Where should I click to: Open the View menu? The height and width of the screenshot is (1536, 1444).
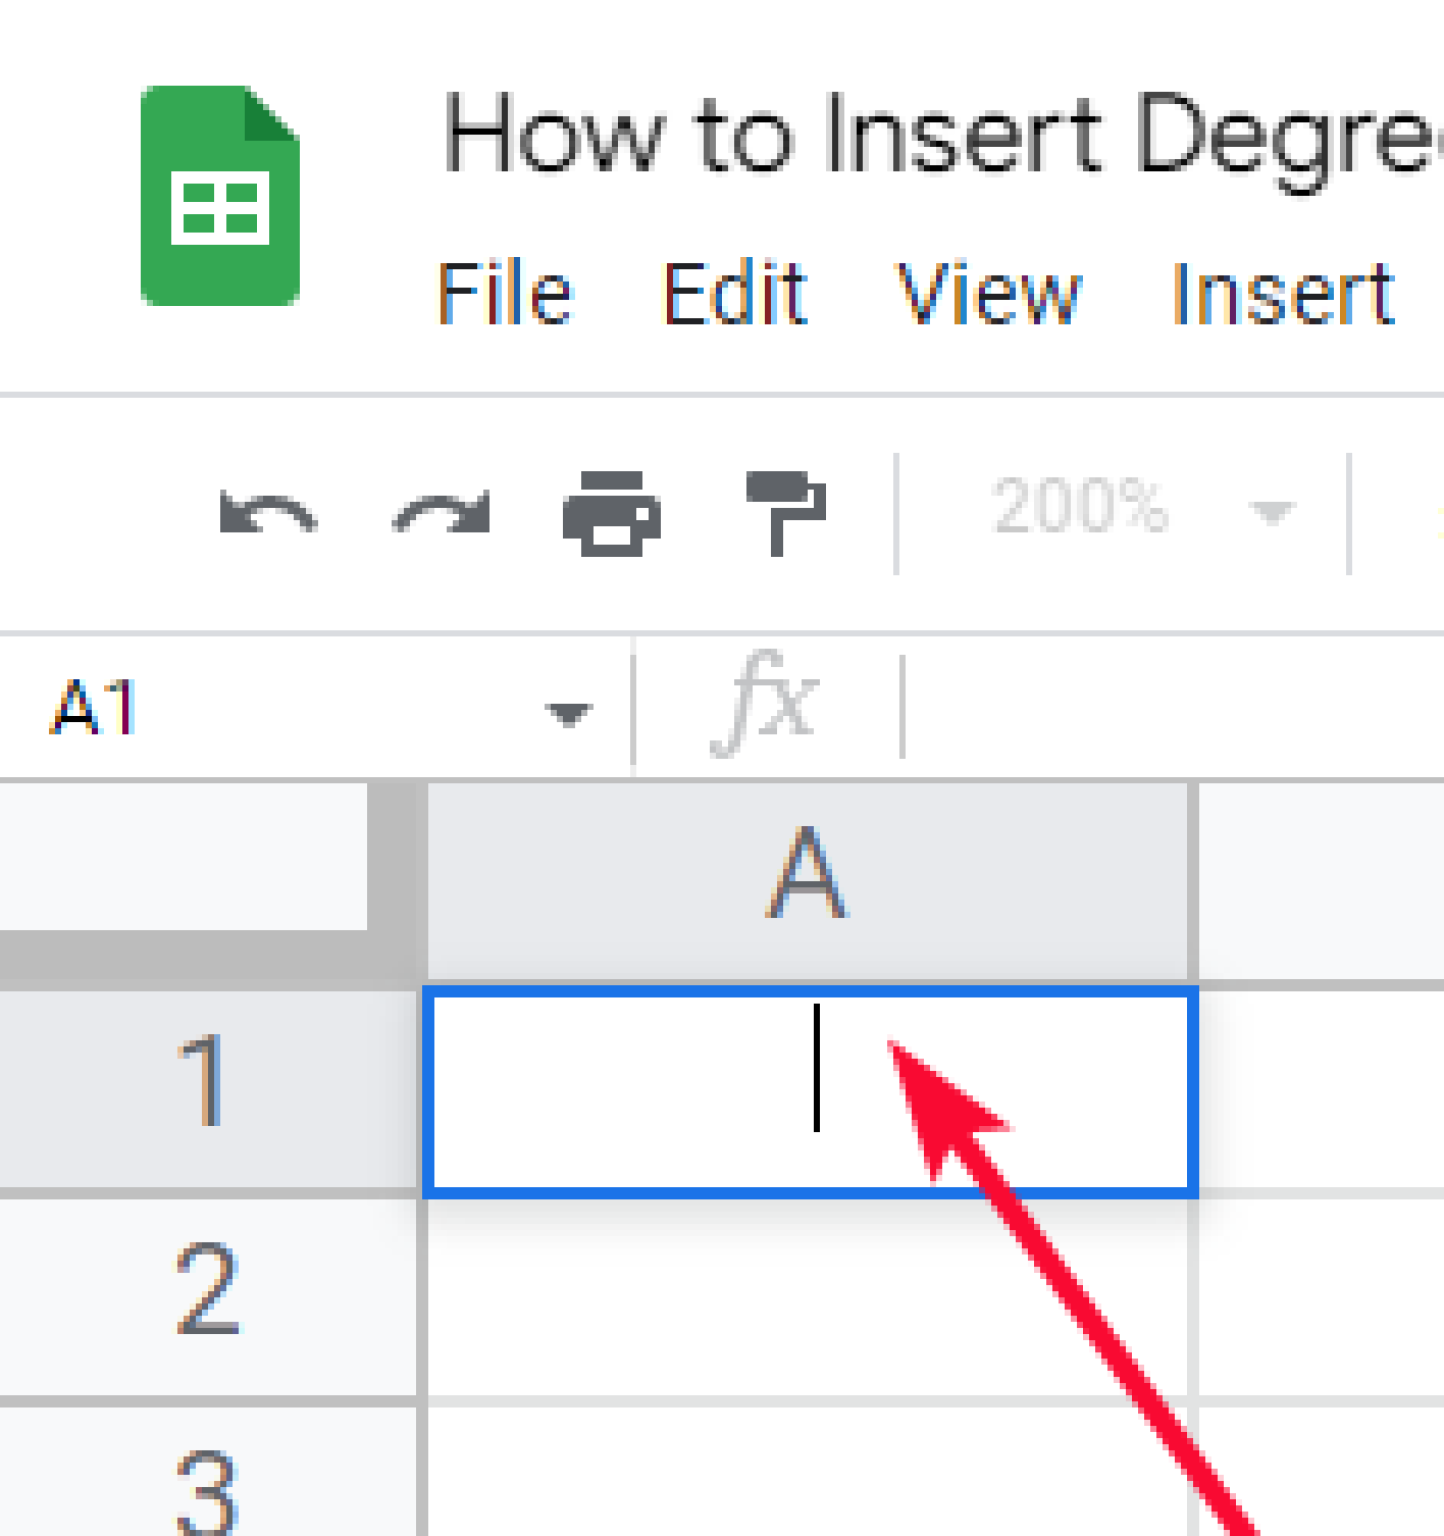click(x=989, y=294)
